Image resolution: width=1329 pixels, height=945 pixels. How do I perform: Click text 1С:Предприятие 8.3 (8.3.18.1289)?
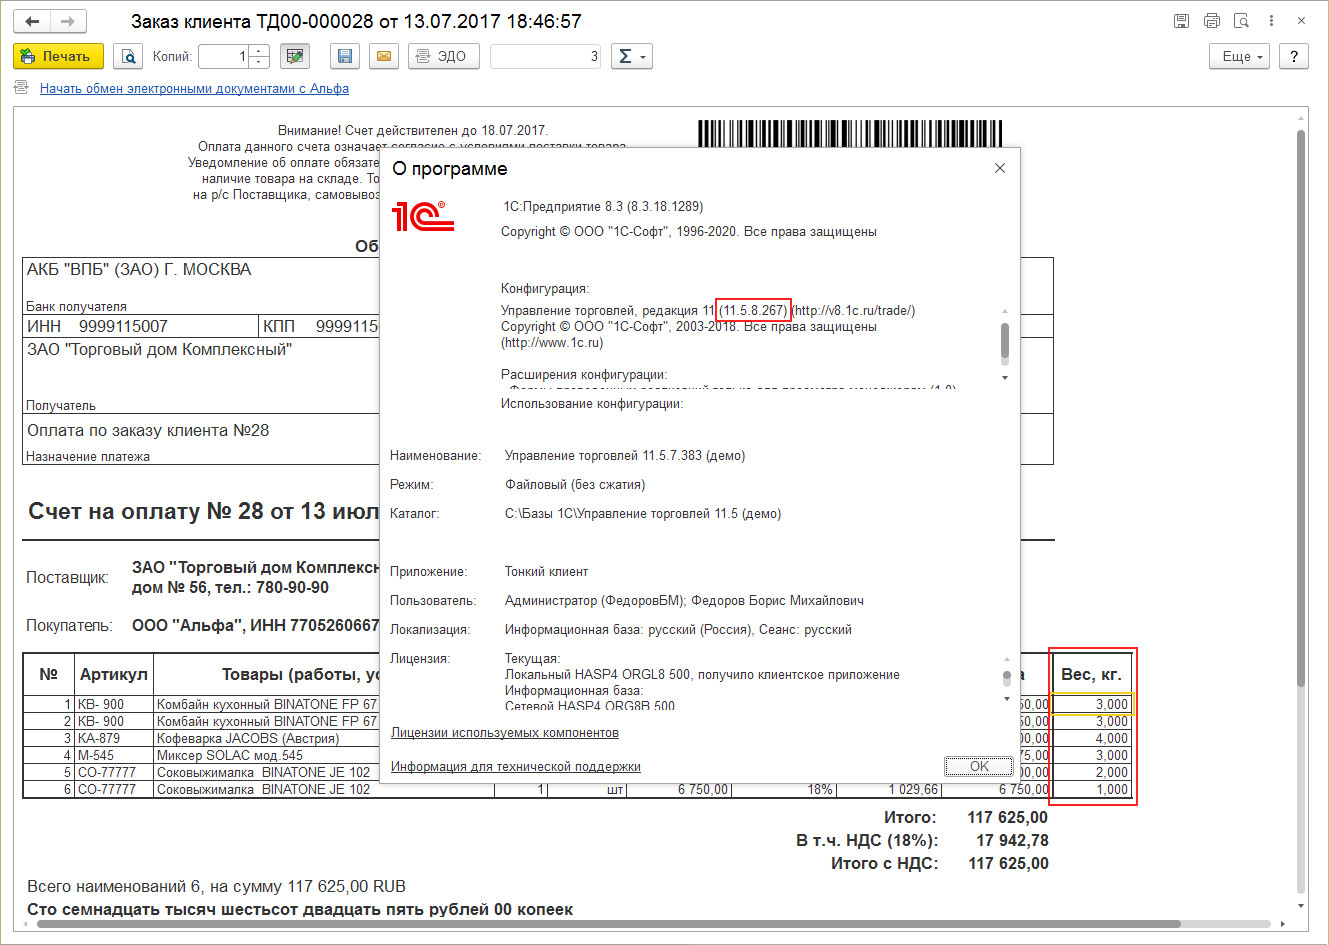tap(603, 207)
